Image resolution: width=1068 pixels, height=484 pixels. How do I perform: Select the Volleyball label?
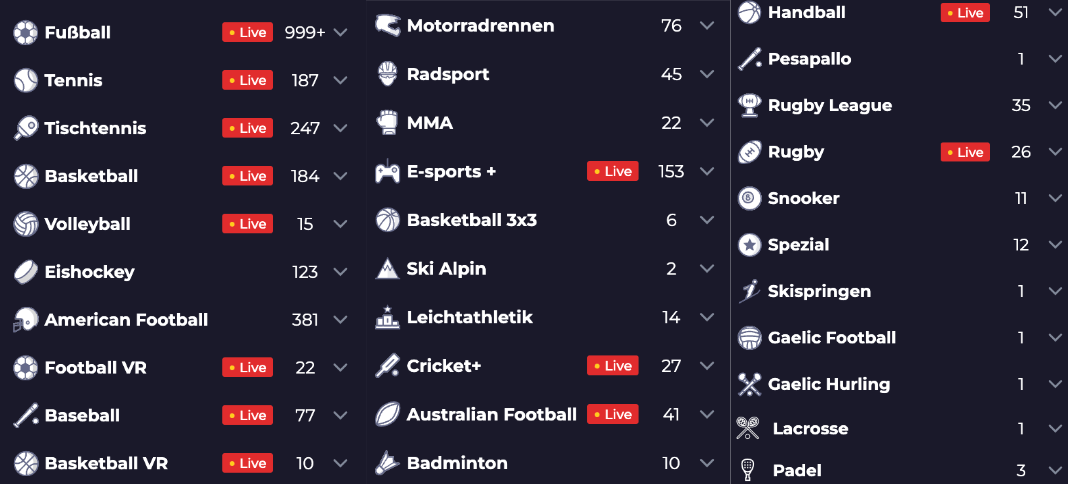[x=87, y=224]
